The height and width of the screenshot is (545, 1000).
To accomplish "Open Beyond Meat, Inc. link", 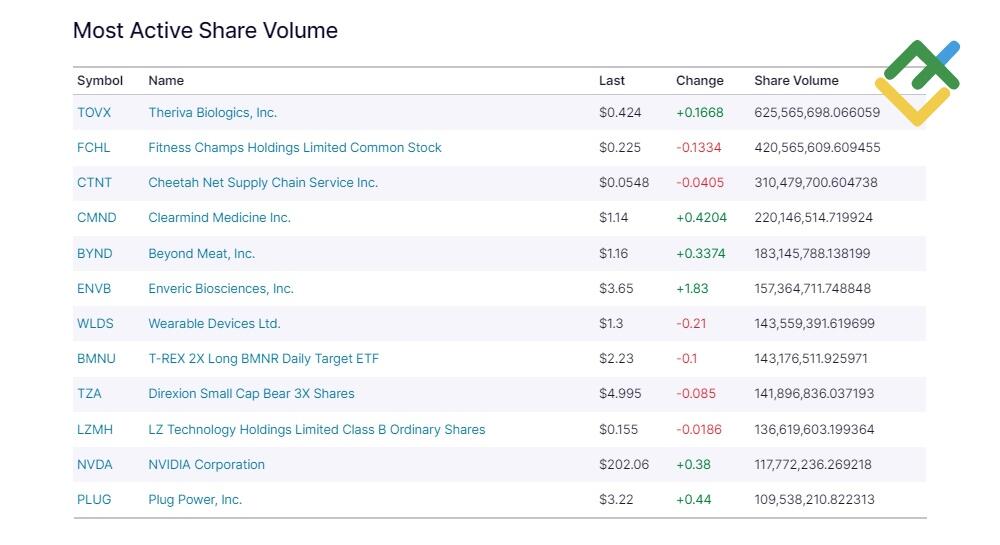I will 202,254.
